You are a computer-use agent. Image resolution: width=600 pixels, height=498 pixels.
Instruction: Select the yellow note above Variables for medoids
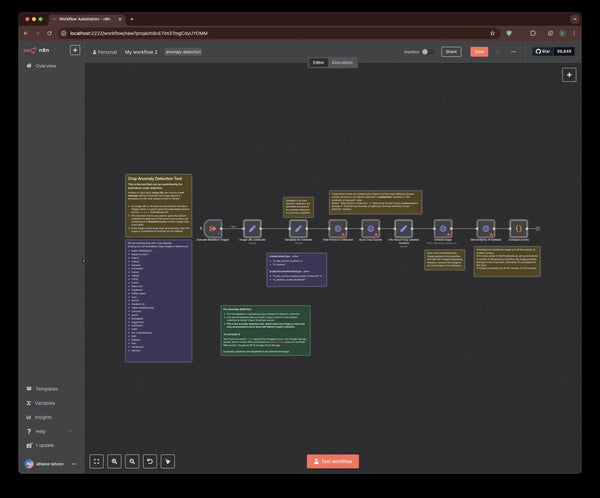click(x=298, y=207)
